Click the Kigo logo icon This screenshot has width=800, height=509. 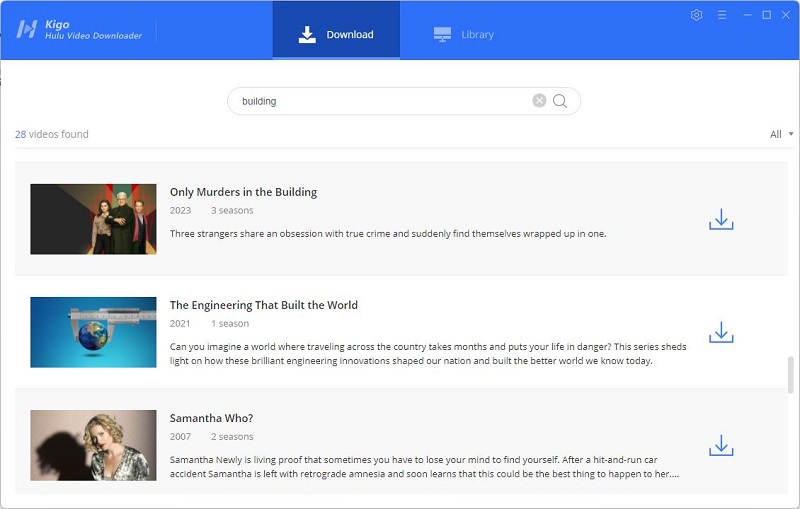(x=27, y=29)
